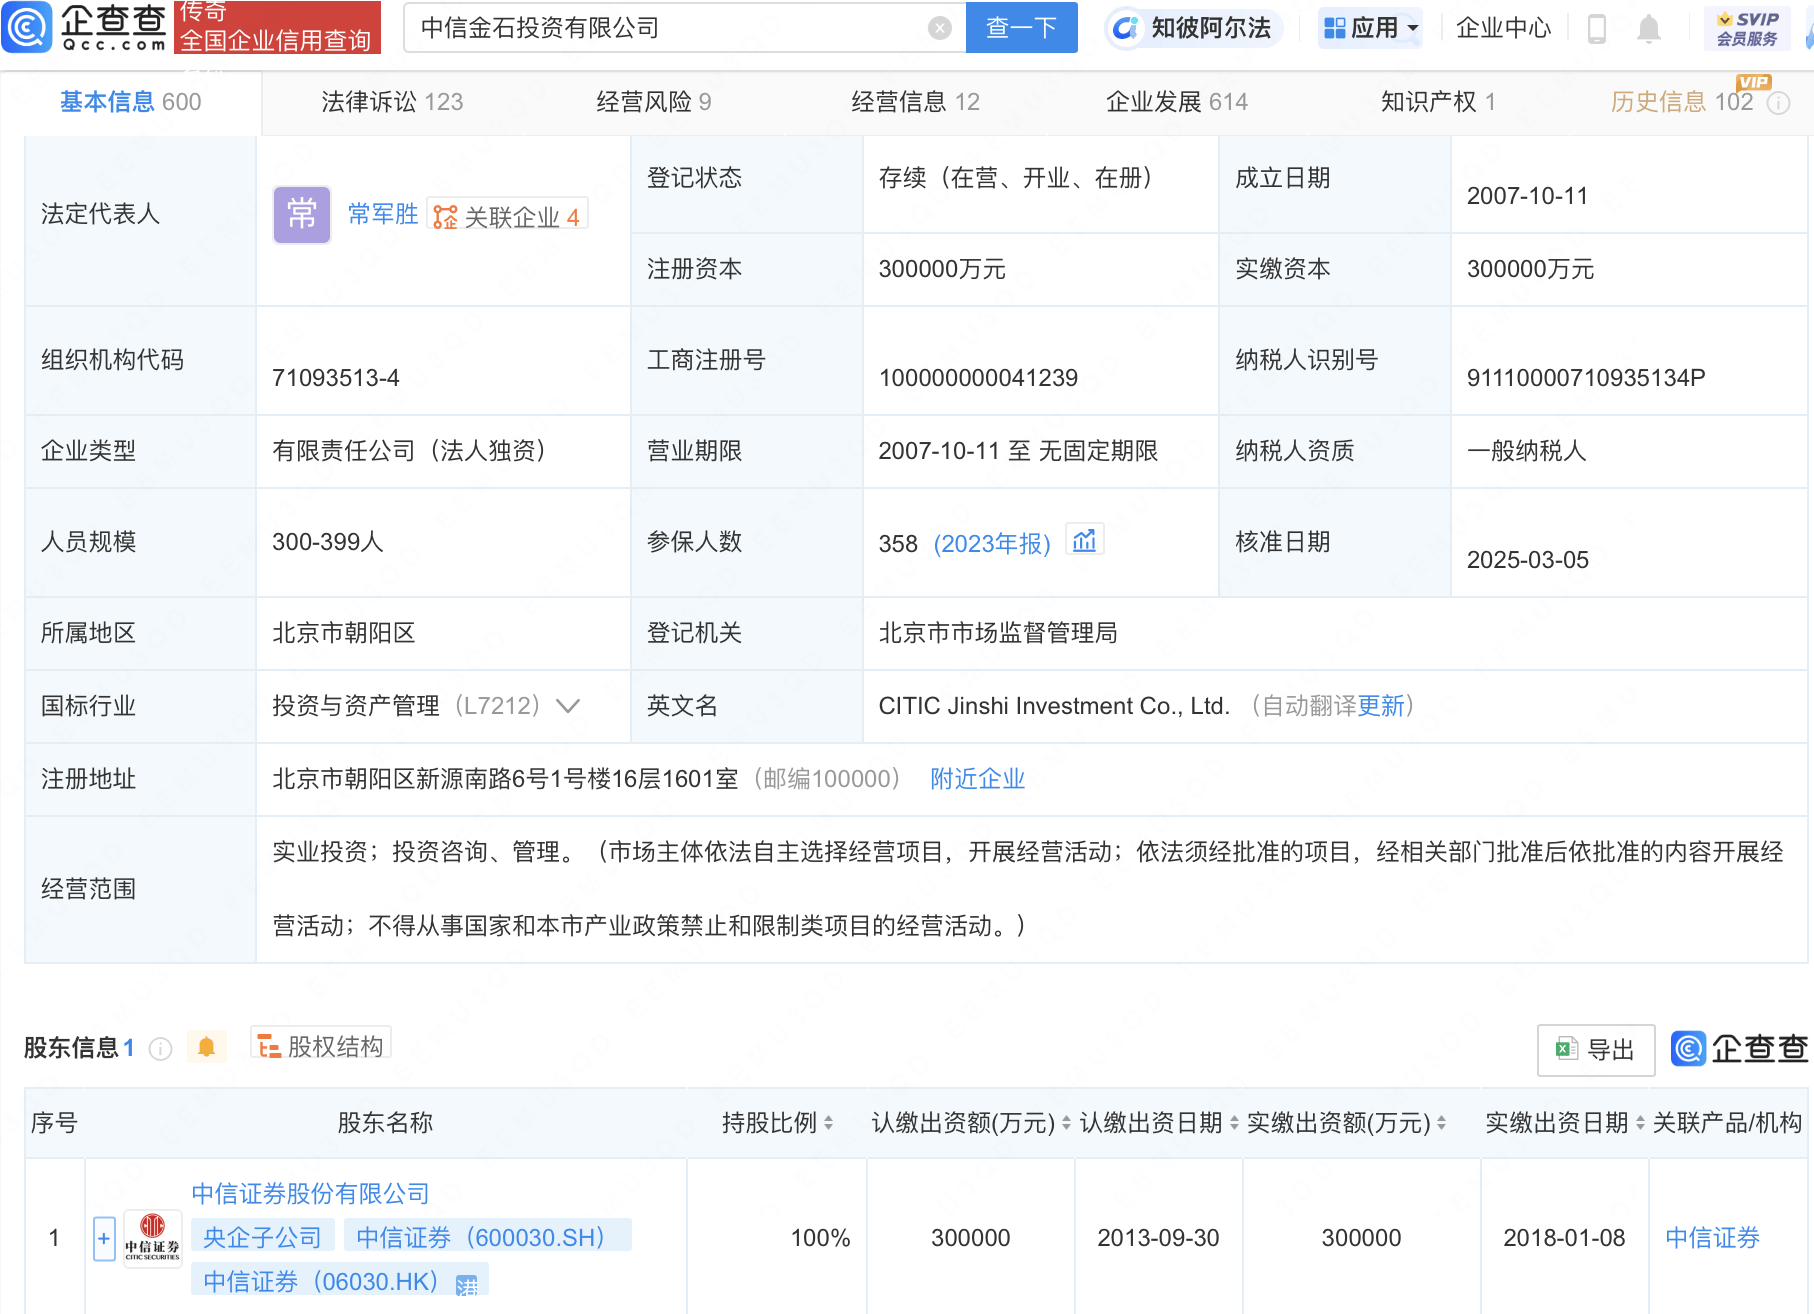Image resolution: width=1814 pixels, height=1314 pixels.
Task: Click the shareholder monitoring bell icon
Action: 206,1047
